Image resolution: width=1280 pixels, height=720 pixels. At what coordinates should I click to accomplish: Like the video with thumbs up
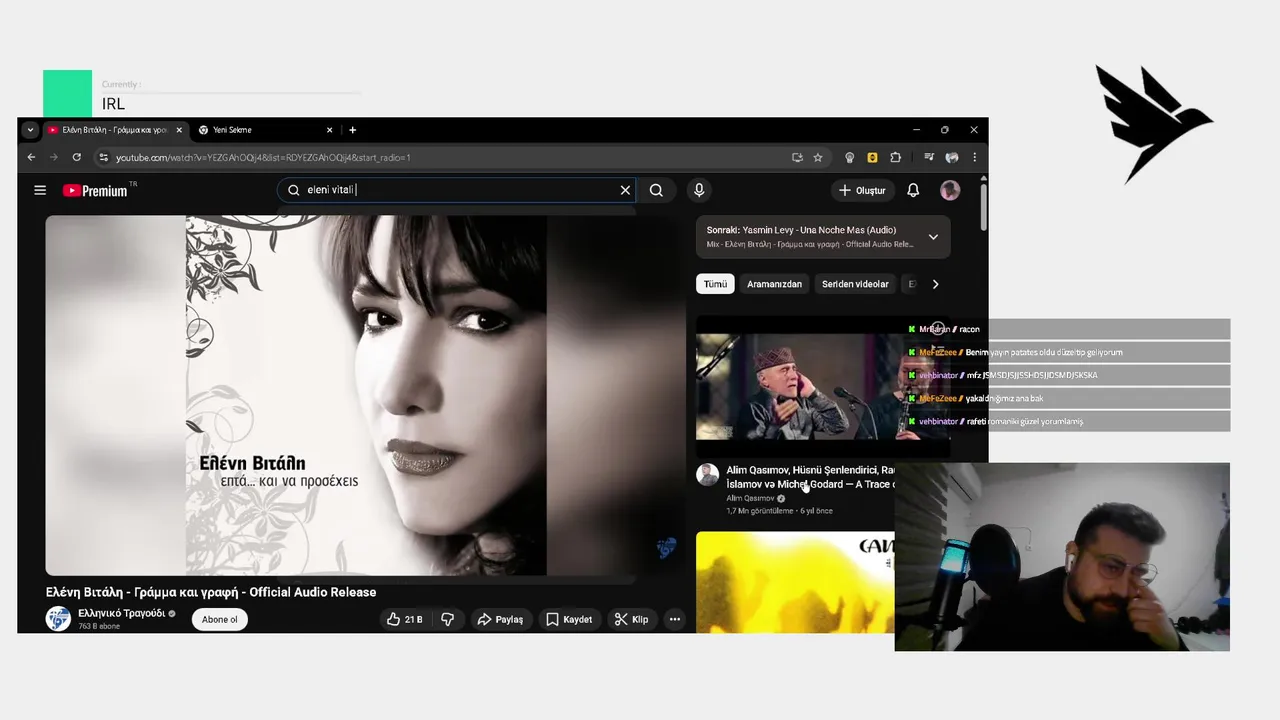(x=405, y=619)
